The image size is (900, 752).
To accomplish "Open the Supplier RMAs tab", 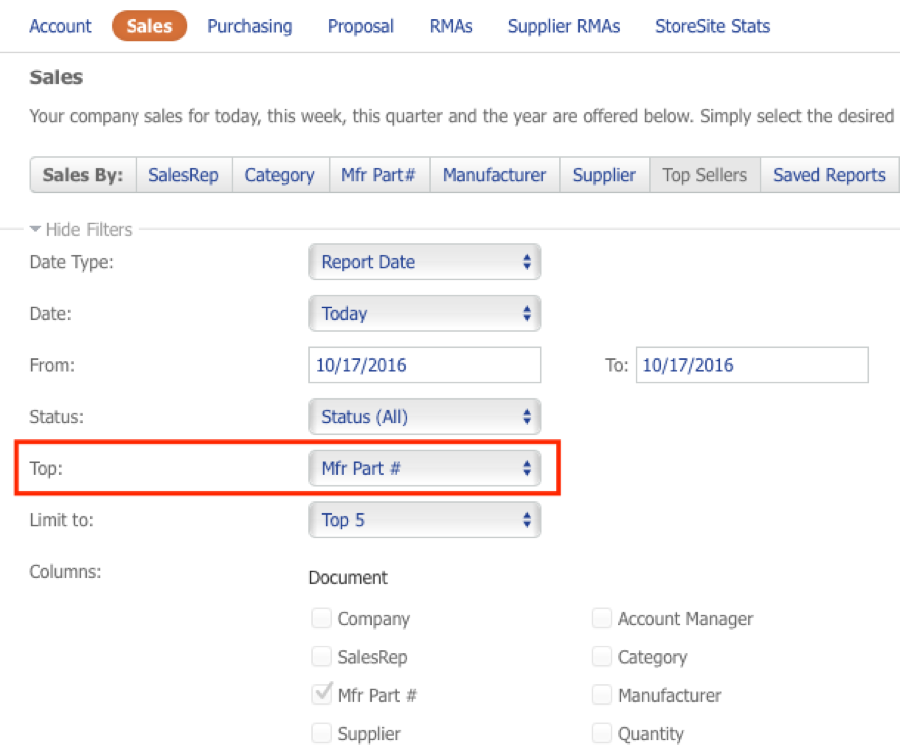I will tap(564, 26).
